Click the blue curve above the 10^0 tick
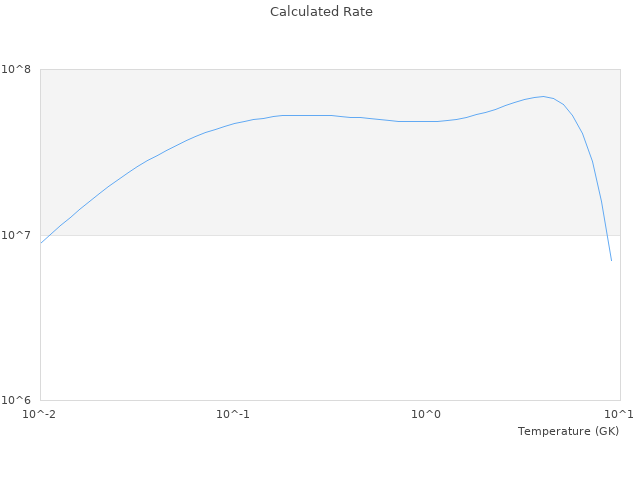Screen dimensions: 640x480 click(x=426, y=121)
